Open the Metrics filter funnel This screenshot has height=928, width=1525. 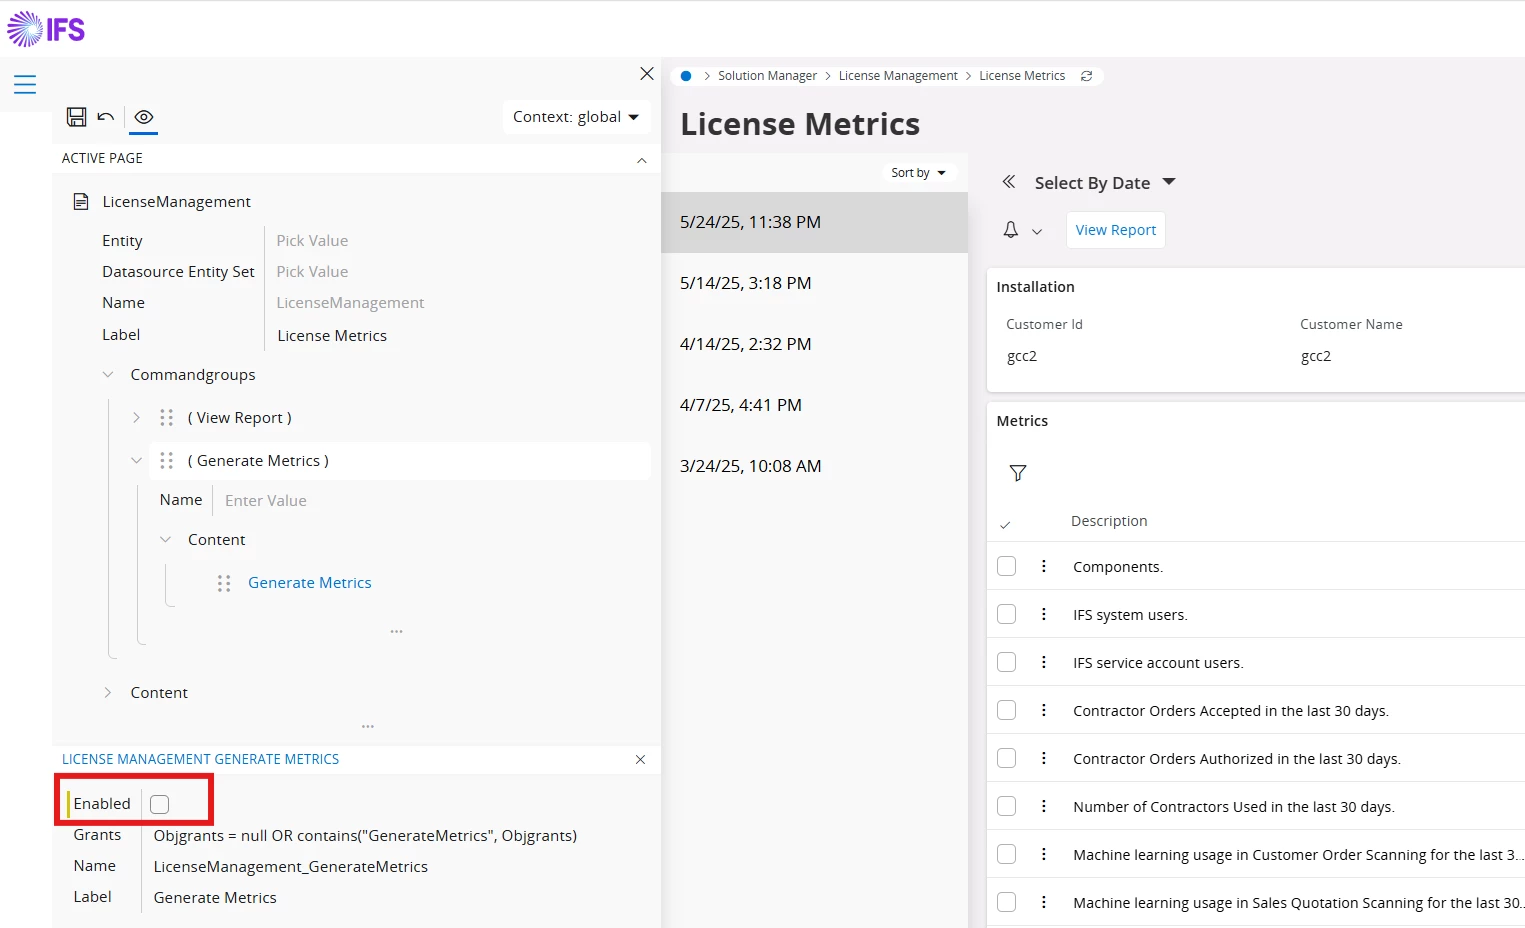tap(1018, 473)
